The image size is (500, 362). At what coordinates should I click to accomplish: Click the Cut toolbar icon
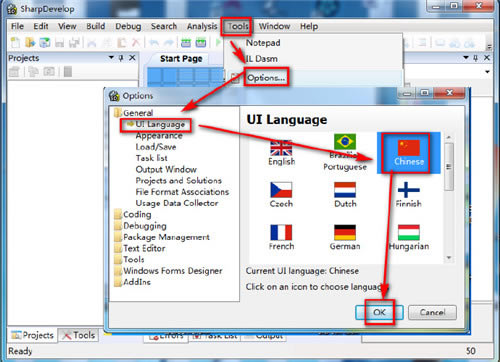(92, 43)
